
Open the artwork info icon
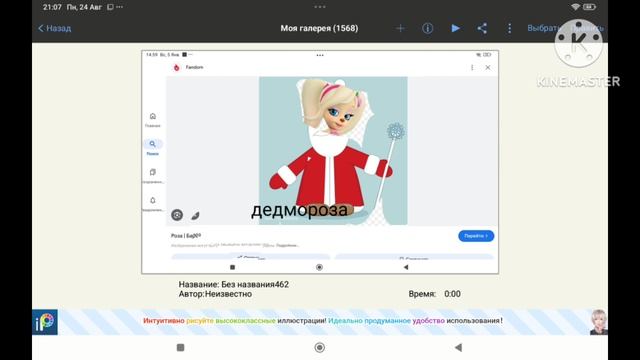427,28
